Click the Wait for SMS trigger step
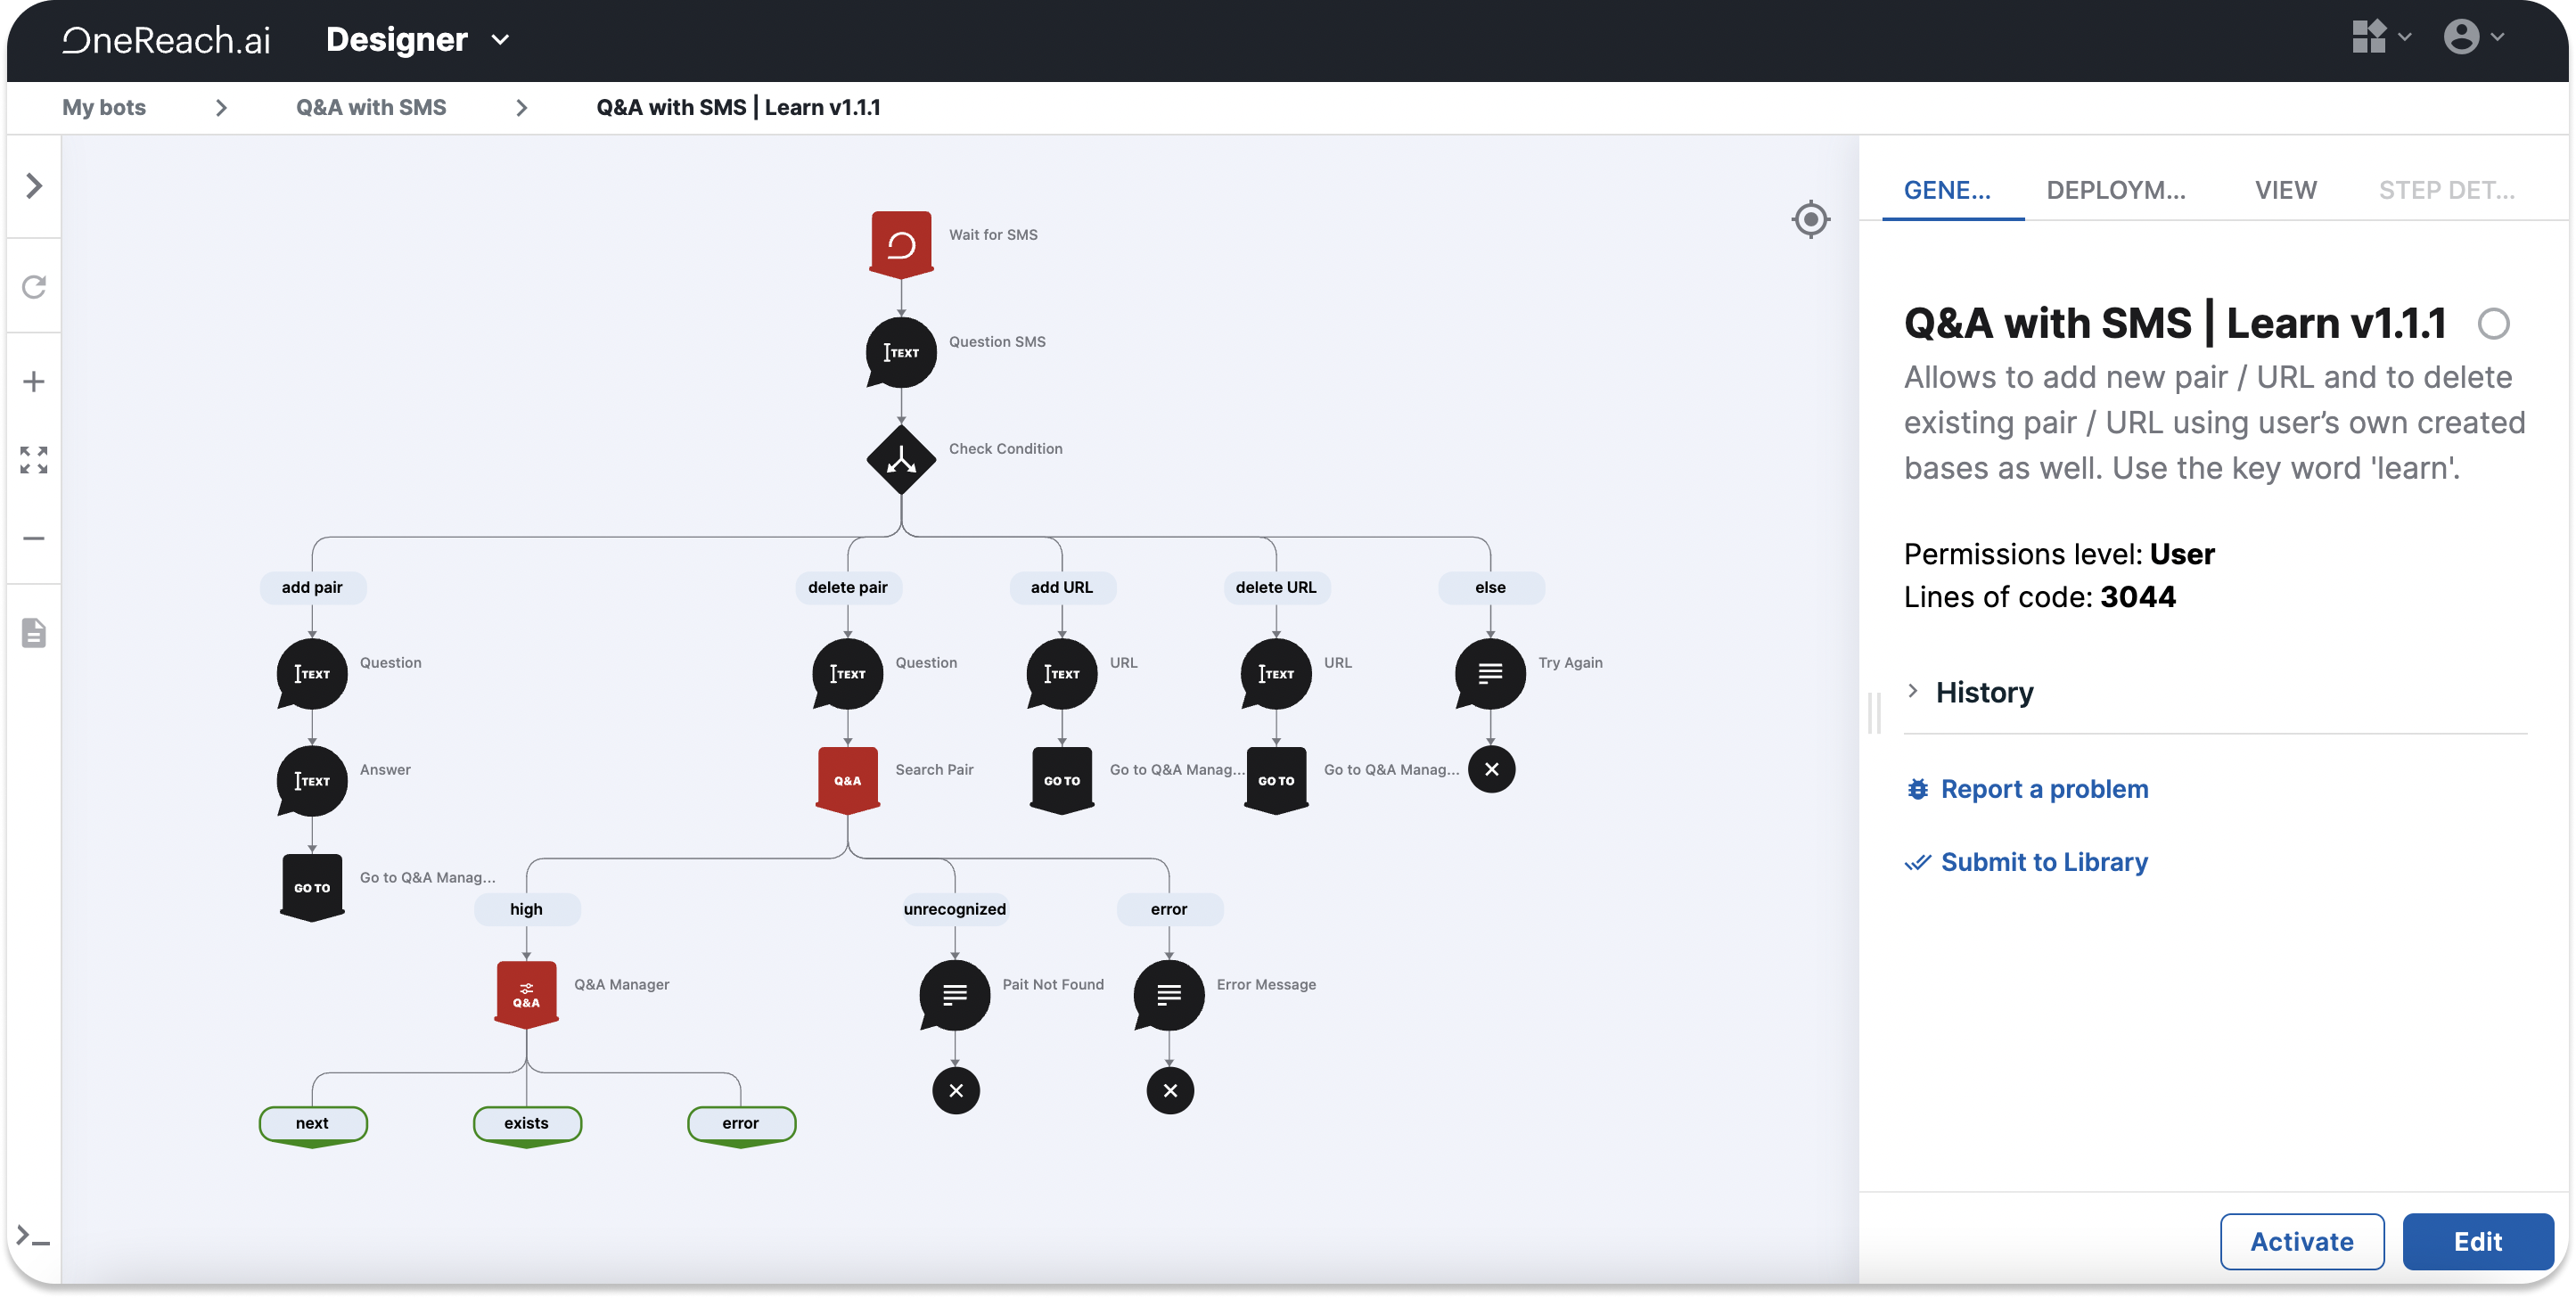Image resolution: width=2576 pixels, height=1298 pixels. 901,243
